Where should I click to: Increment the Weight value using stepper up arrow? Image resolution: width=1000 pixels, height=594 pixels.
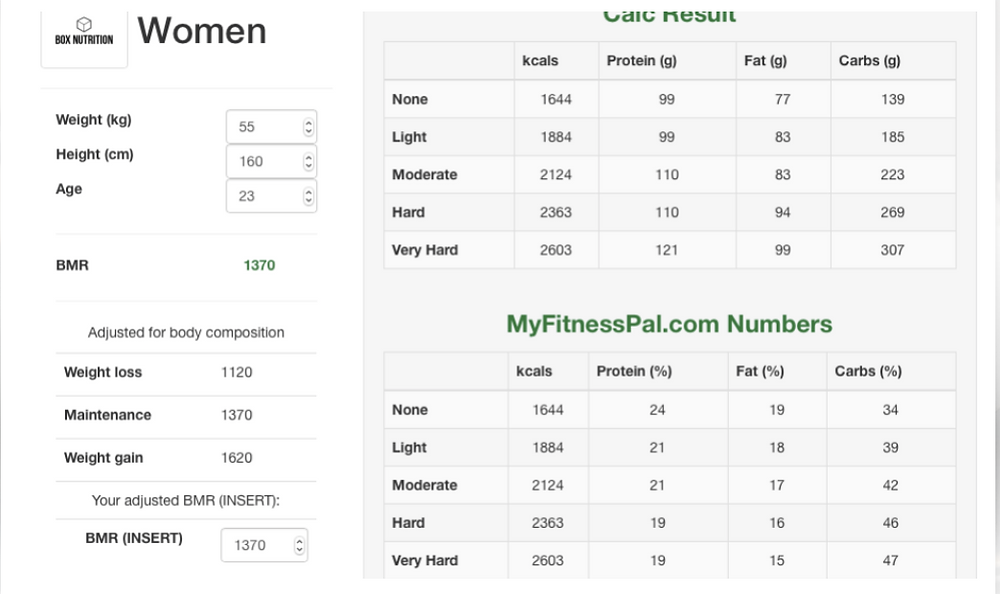pos(310,120)
